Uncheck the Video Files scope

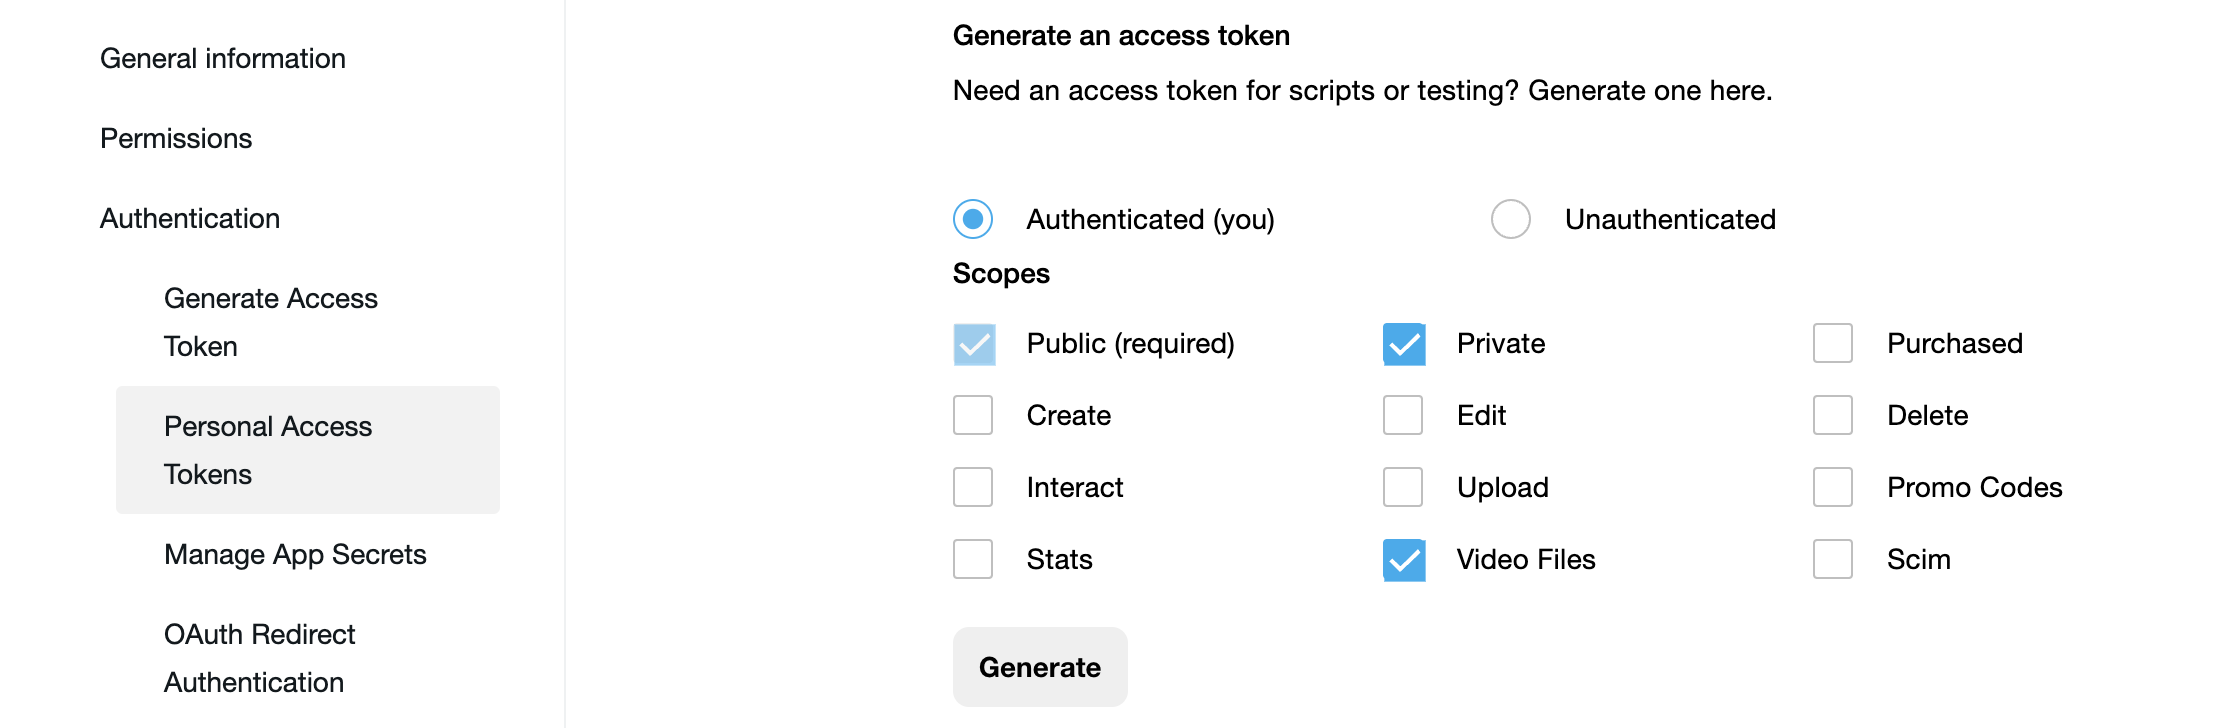[x=1404, y=560]
